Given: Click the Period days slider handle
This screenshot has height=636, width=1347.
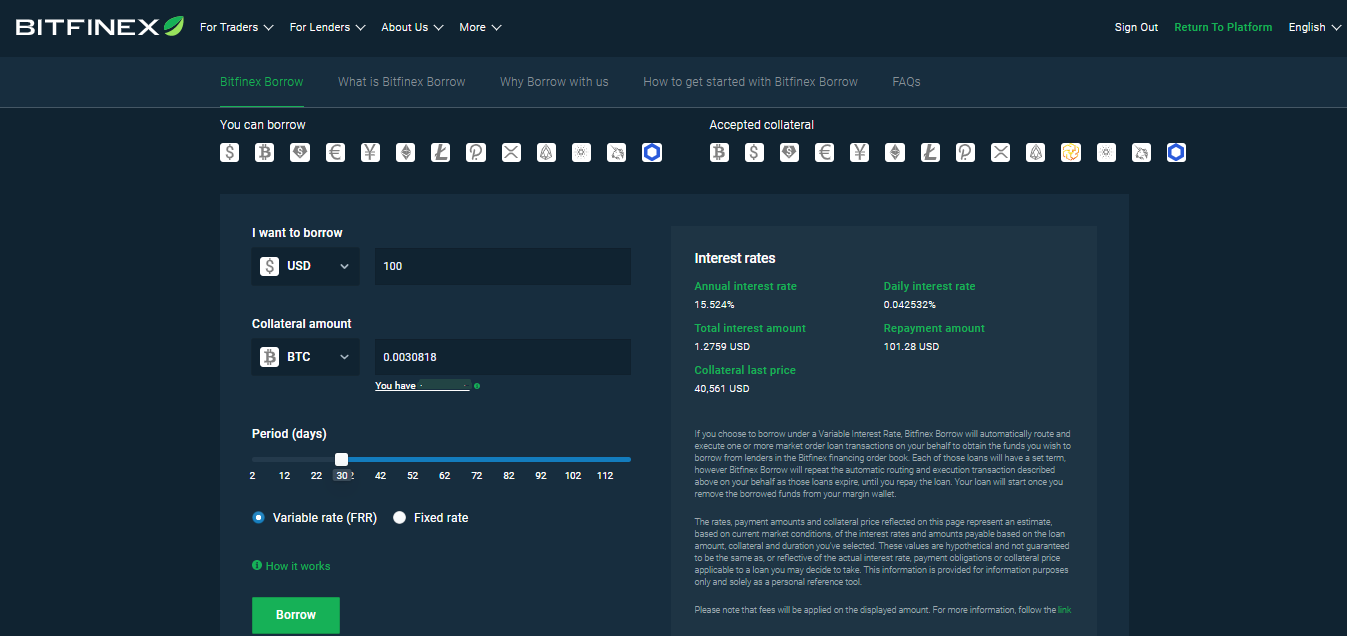Looking at the screenshot, I should click(x=342, y=459).
